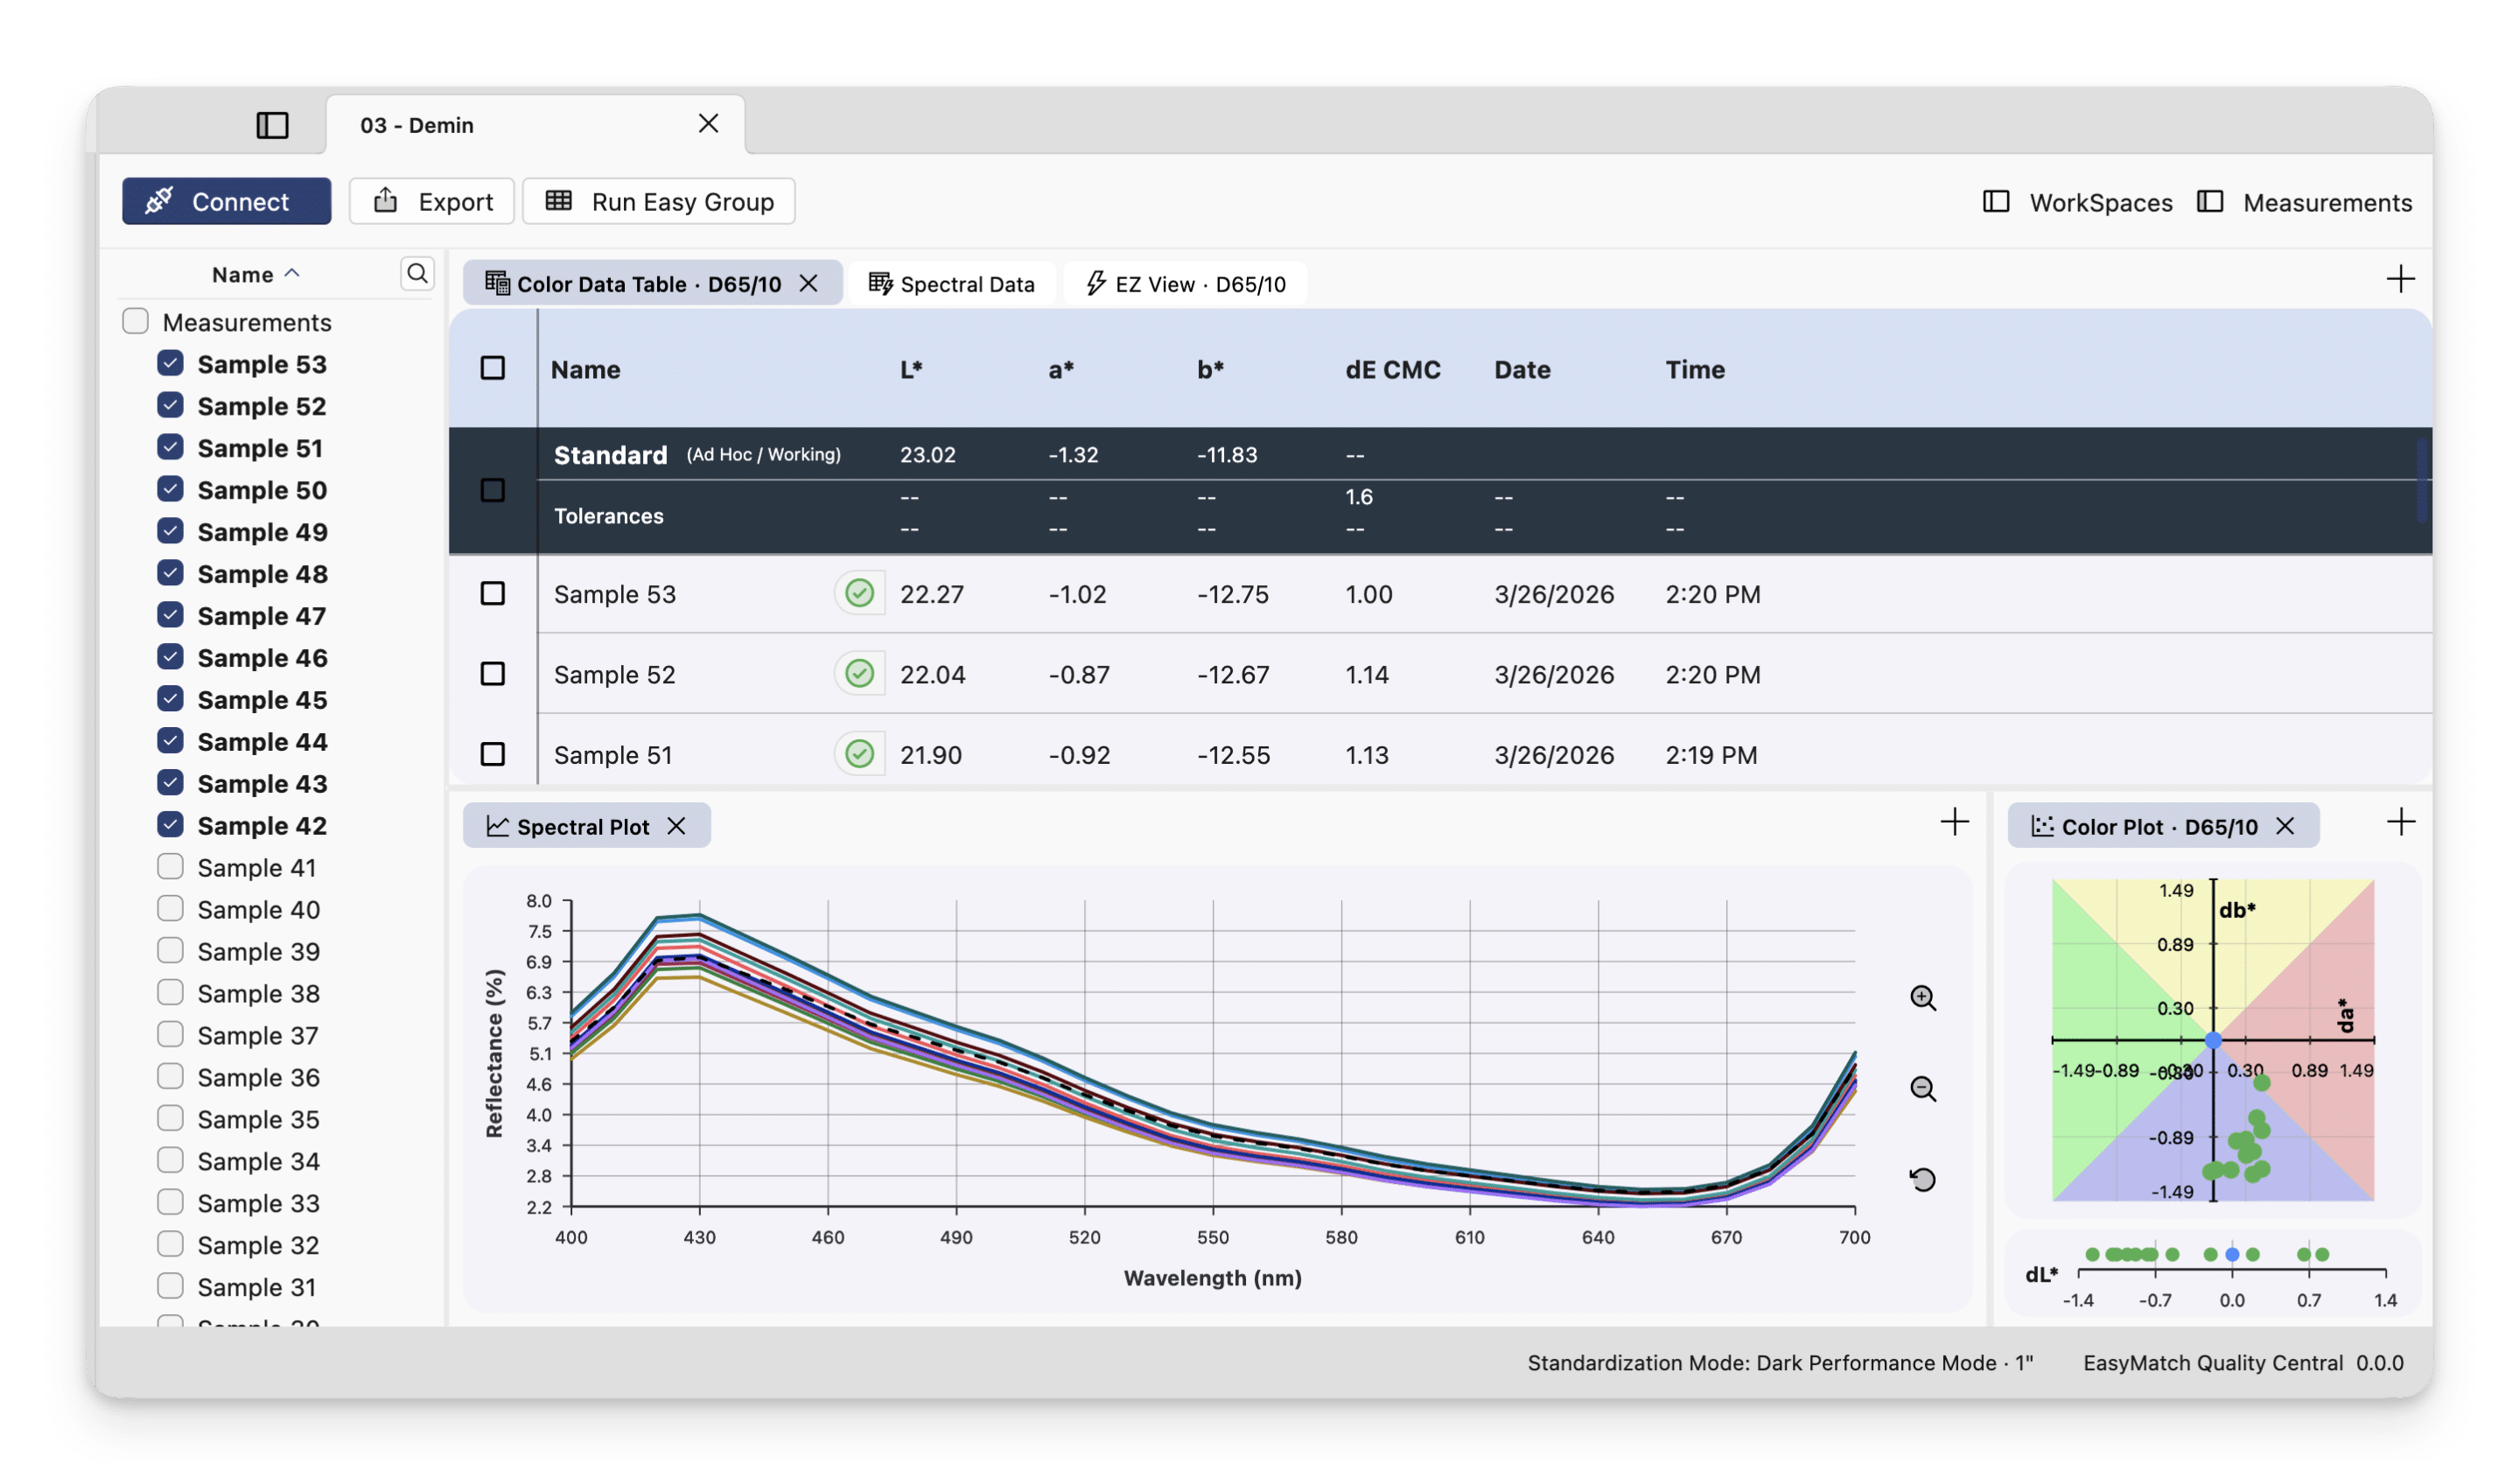The image size is (2520, 1484).
Task: Zoom out on the spectral plot
Action: pos(1922,1089)
